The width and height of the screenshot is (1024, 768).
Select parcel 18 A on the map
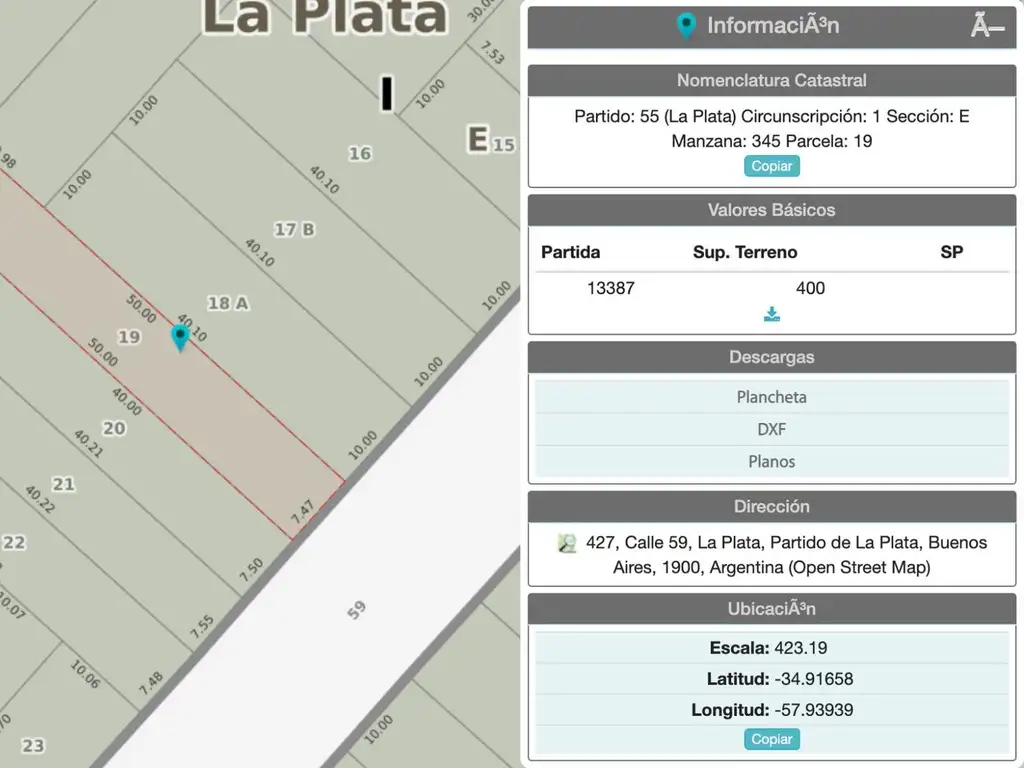tap(227, 303)
